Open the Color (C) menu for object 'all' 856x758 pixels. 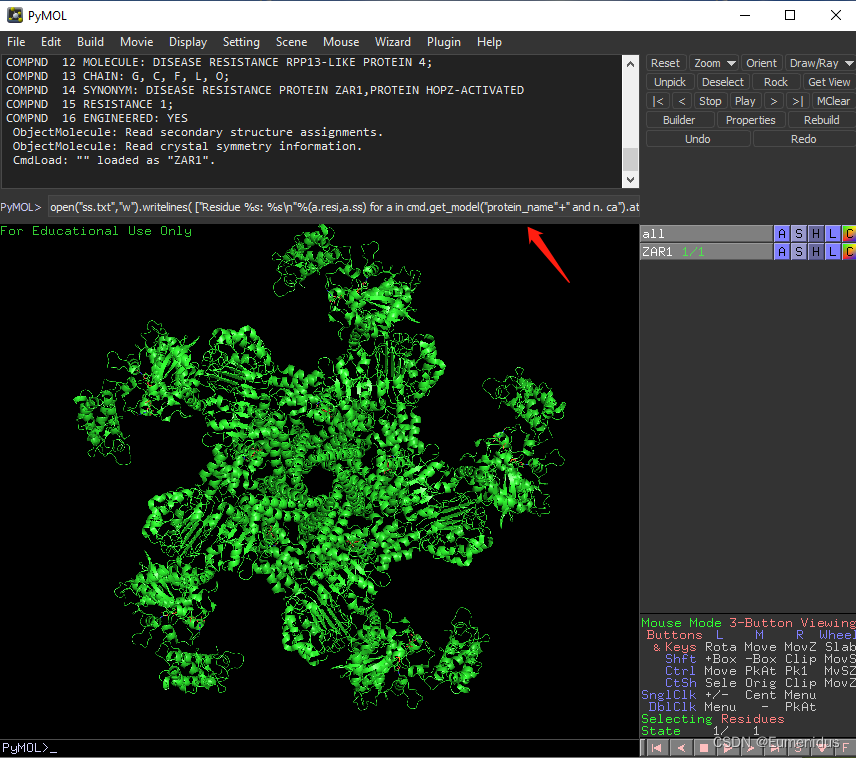coord(849,234)
